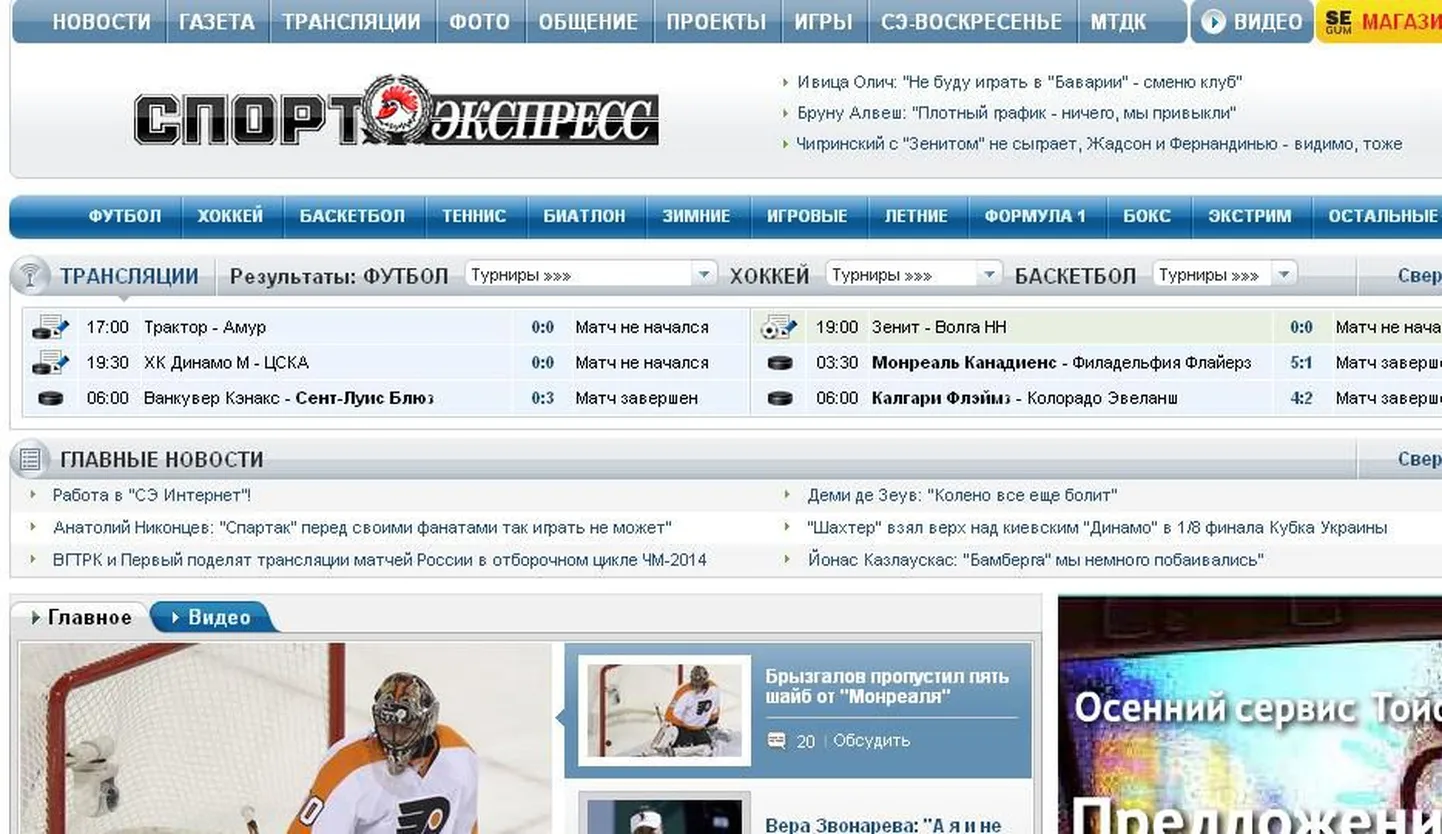The height and width of the screenshot is (834, 1442).
Task: Collapse the ТРАНСЛЯЦИИ section via Свернуть
Action: point(1419,276)
